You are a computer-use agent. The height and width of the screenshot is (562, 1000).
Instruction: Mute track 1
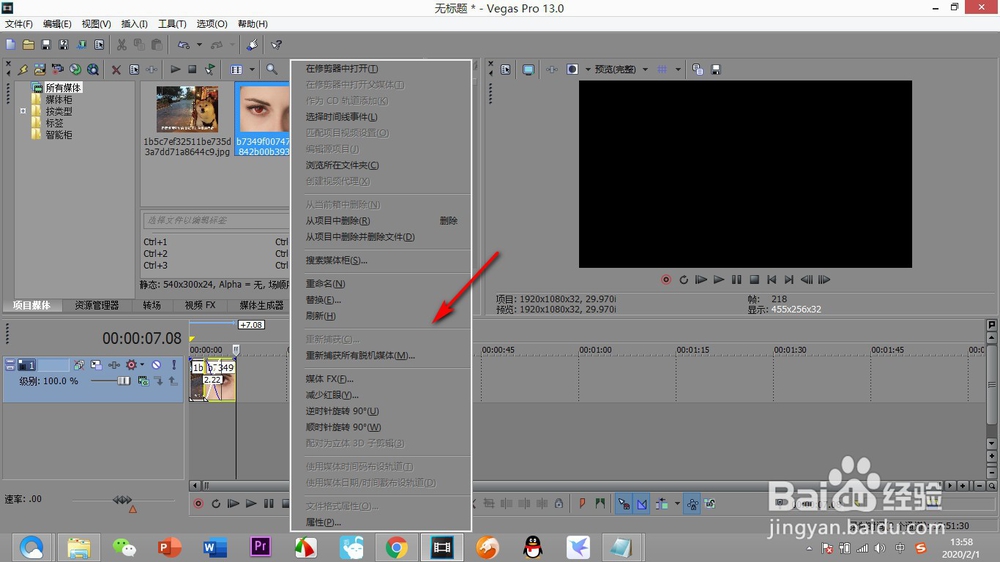(x=156, y=365)
